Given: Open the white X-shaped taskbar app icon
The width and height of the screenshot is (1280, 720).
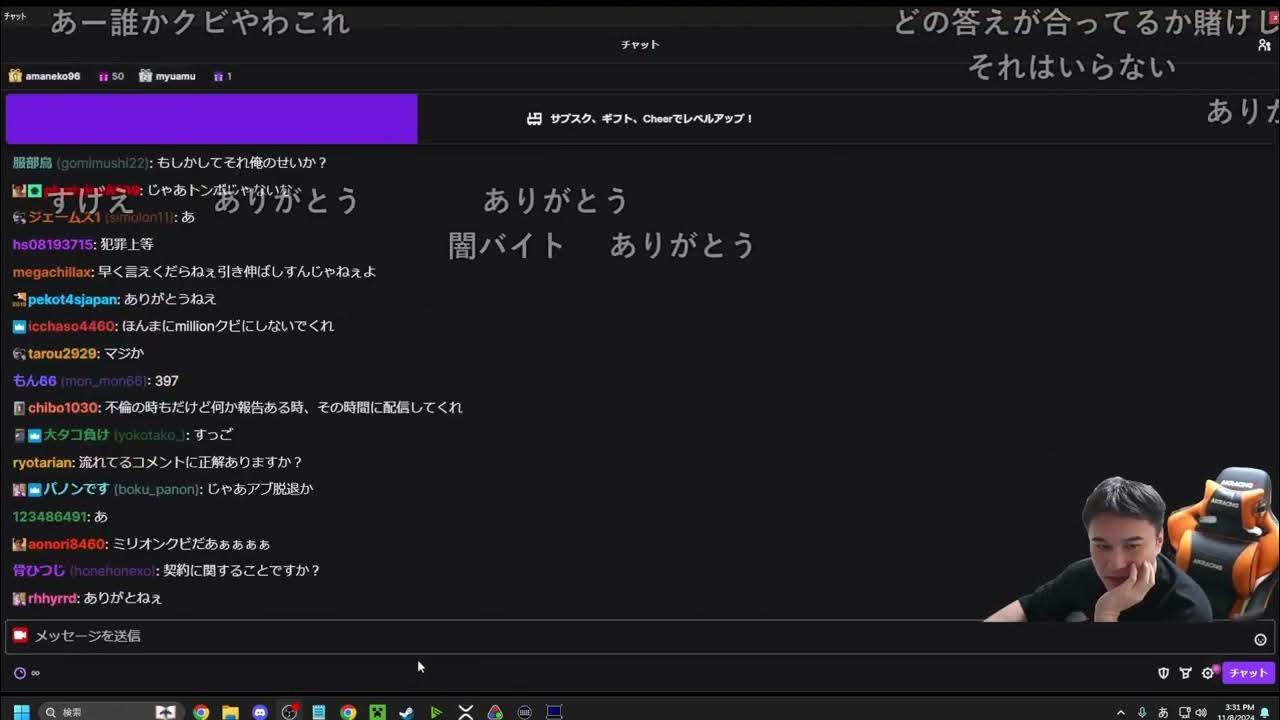Looking at the screenshot, I should tap(465, 712).
